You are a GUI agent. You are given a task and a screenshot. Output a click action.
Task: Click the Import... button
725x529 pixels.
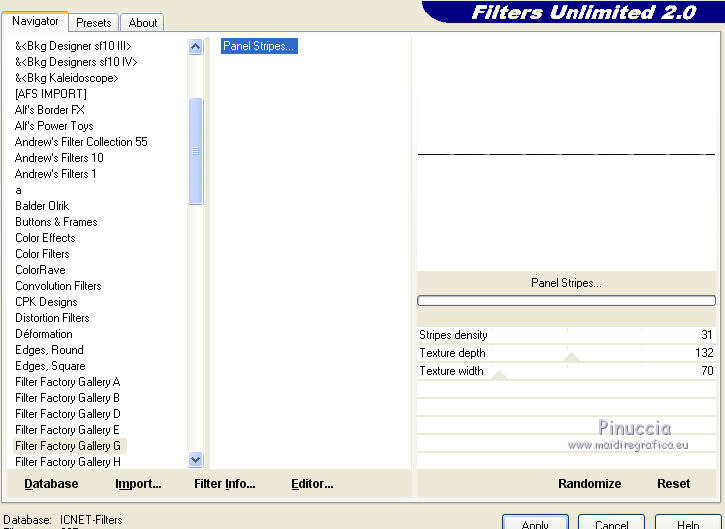tap(138, 484)
